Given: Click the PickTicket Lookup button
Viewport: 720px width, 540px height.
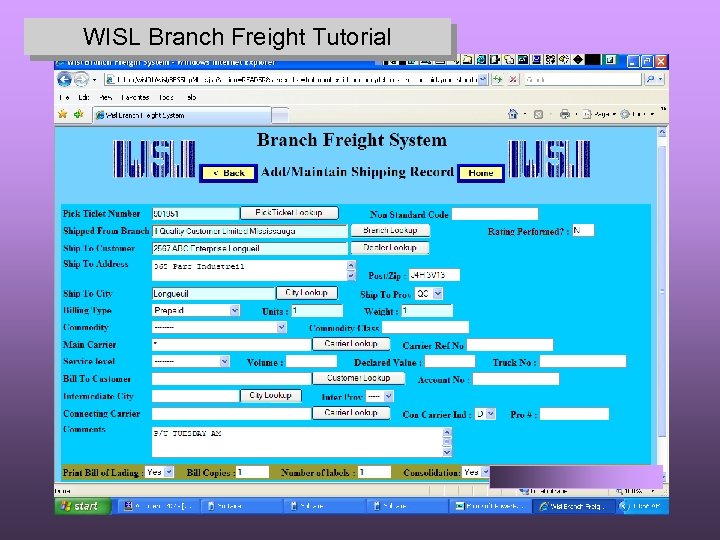Looking at the screenshot, I should coord(289,213).
